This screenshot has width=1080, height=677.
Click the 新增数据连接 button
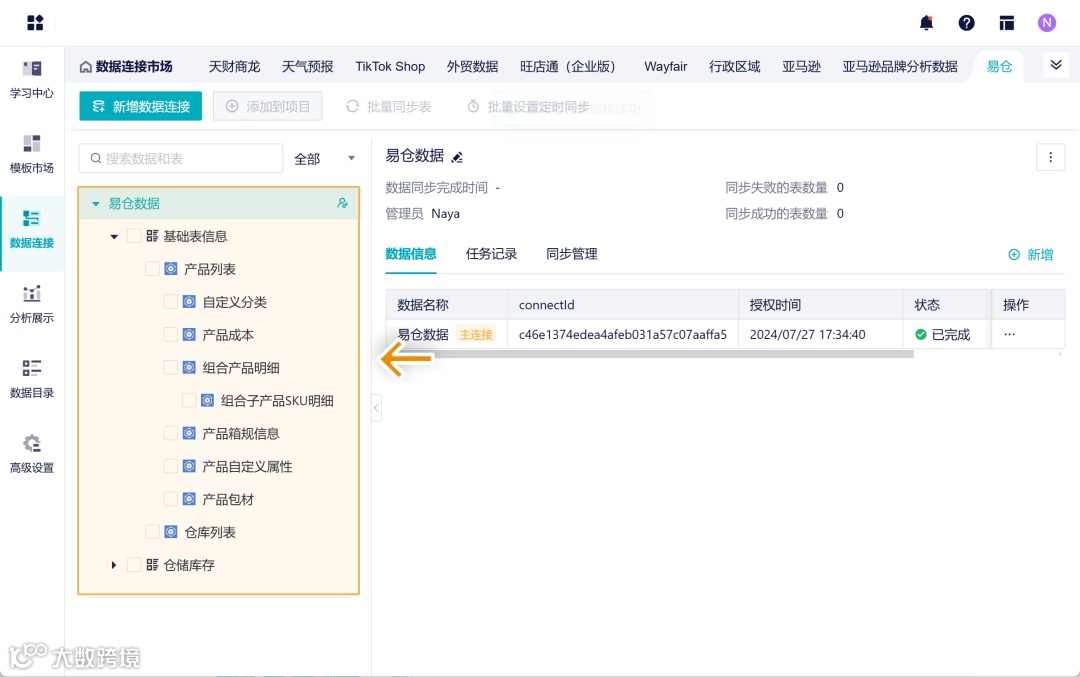(x=140, y=105)
